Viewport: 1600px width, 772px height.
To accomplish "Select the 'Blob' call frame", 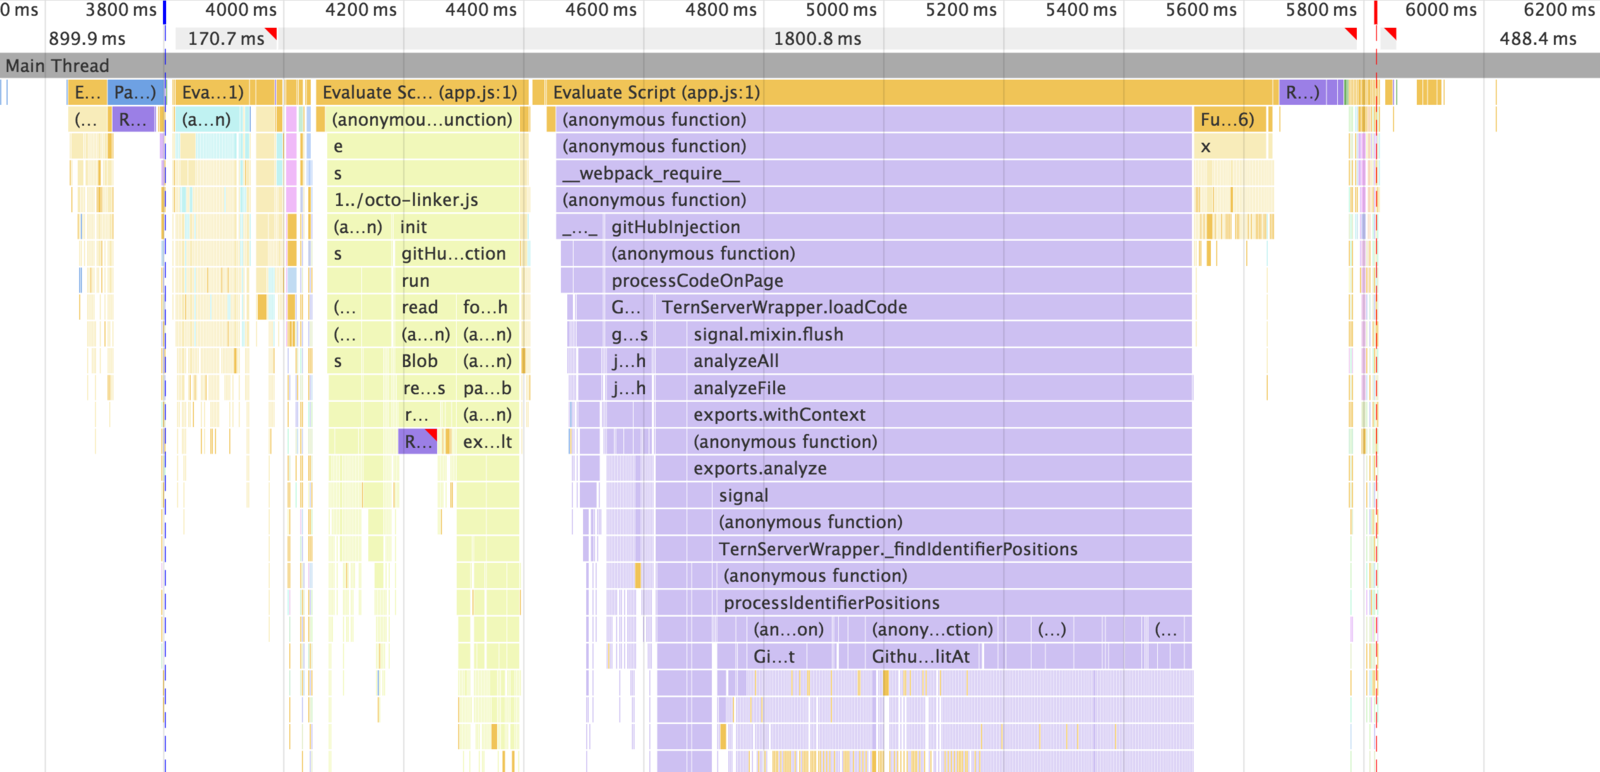I will [x=424, y=361].
